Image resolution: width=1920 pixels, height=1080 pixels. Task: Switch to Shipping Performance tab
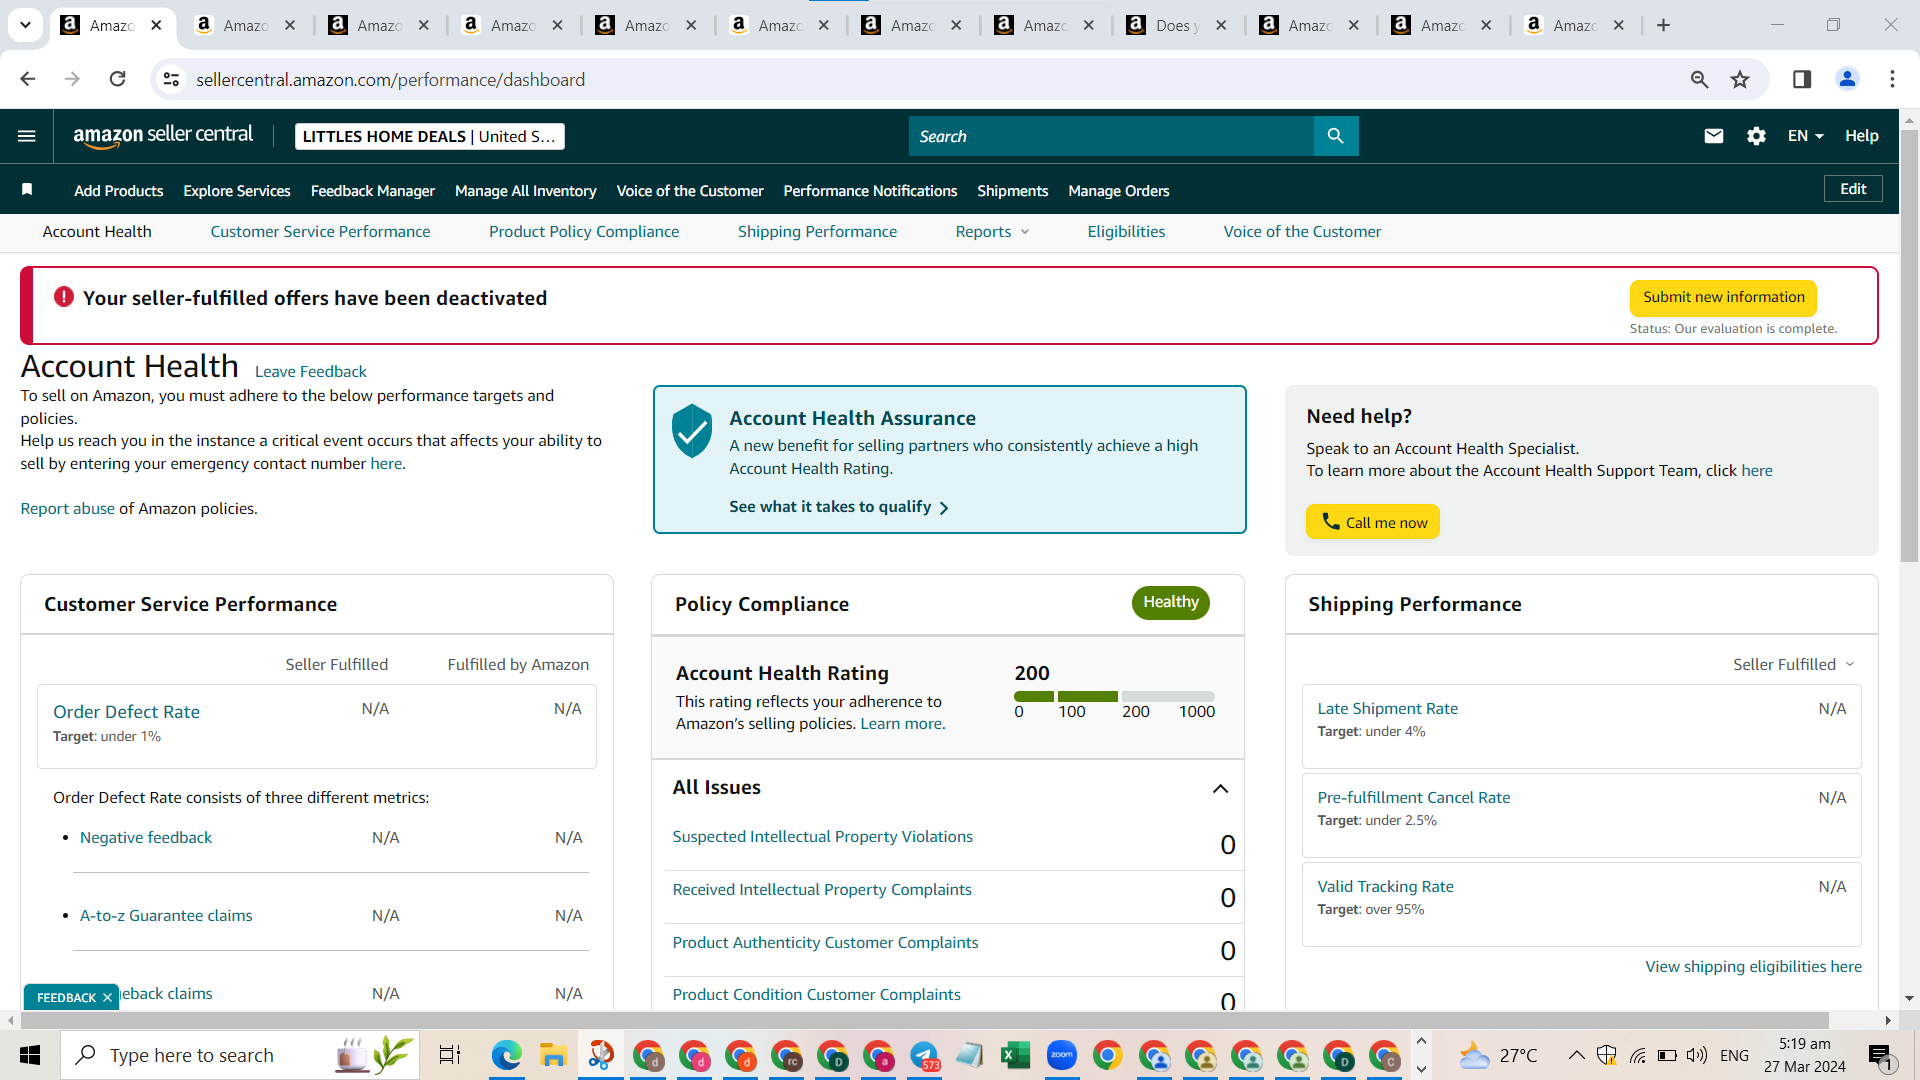coord(817,232)
